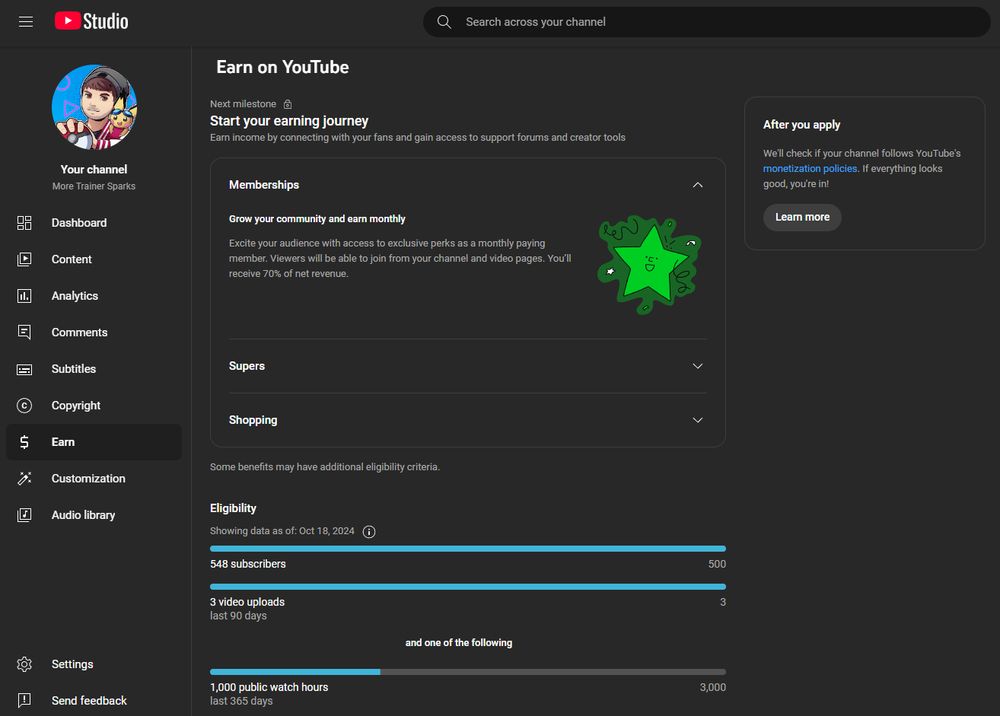
Task: Click the subscribers progress bar
Action: pyautogui.click(x=467, y=549)
